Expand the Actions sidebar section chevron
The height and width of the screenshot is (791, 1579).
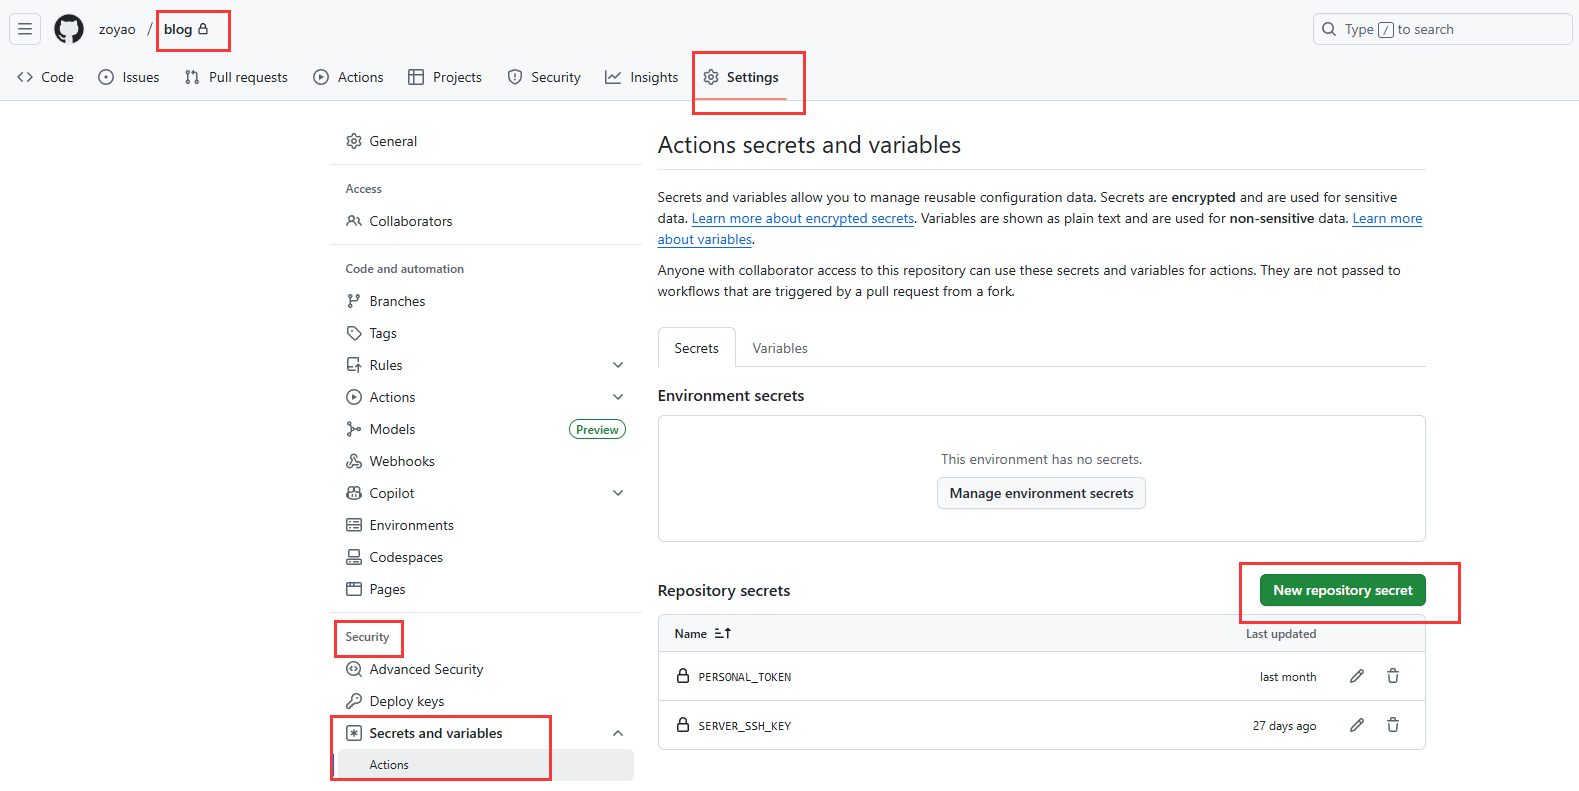tap(618, 397)
